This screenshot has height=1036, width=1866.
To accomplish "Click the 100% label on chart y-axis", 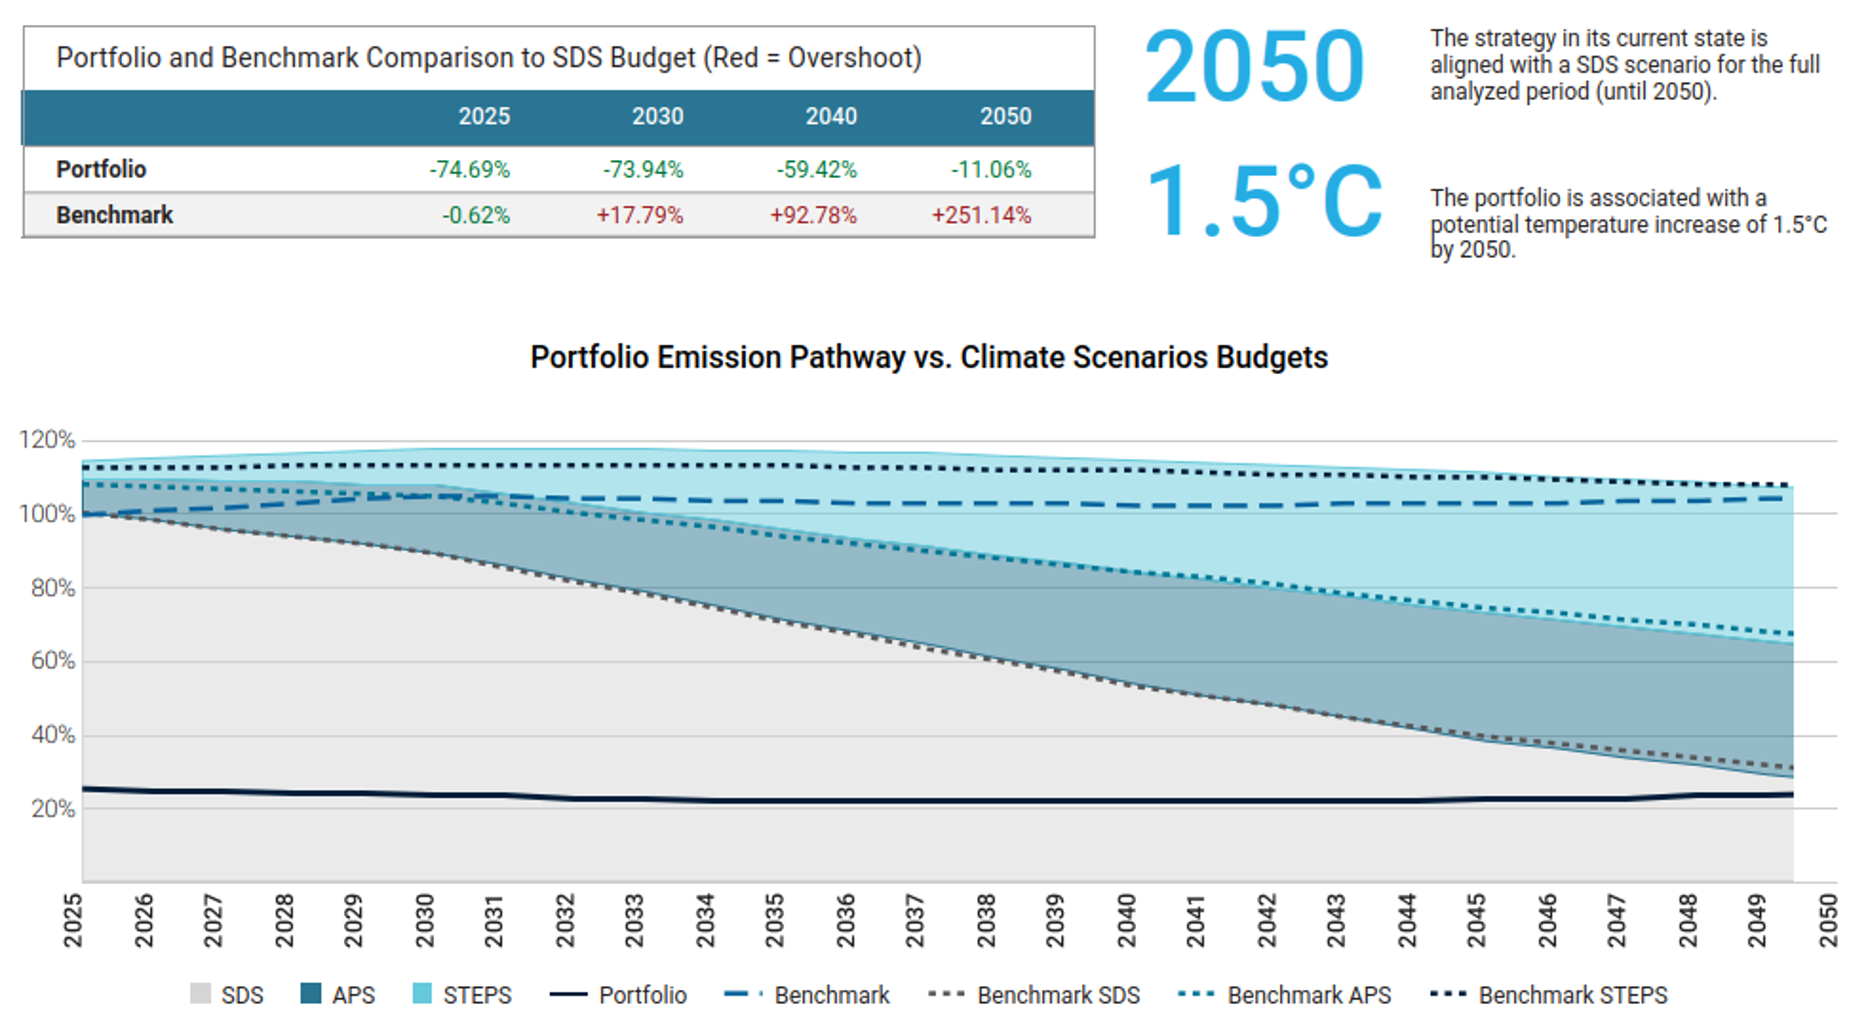I will tap(47, 514).
